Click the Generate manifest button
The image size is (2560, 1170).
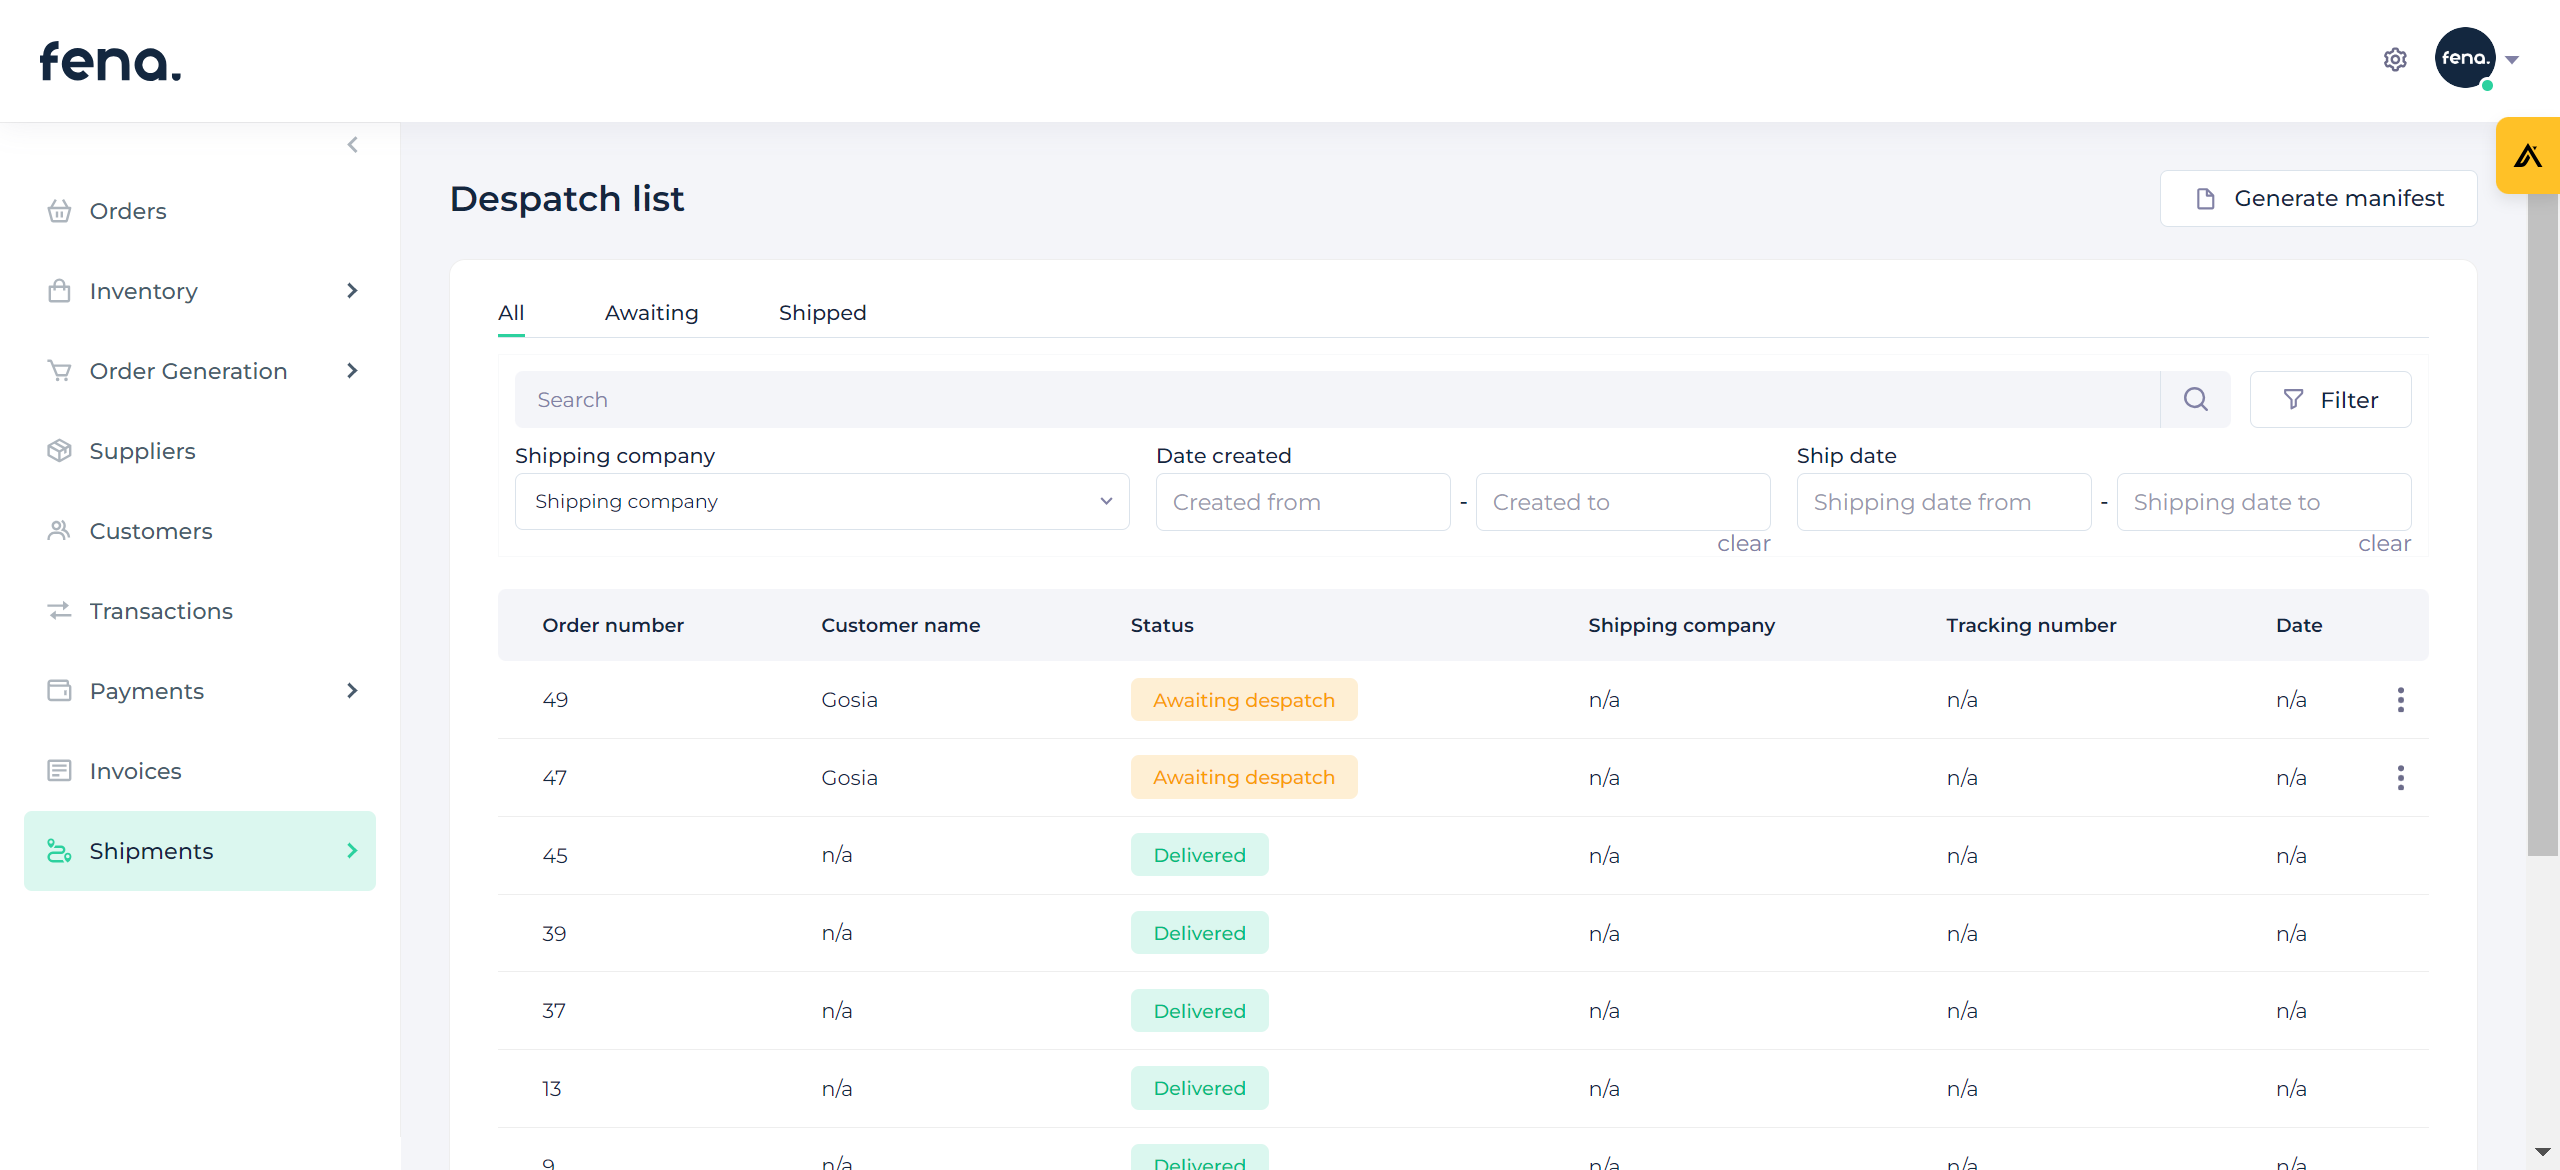(x=2318, y=199)
